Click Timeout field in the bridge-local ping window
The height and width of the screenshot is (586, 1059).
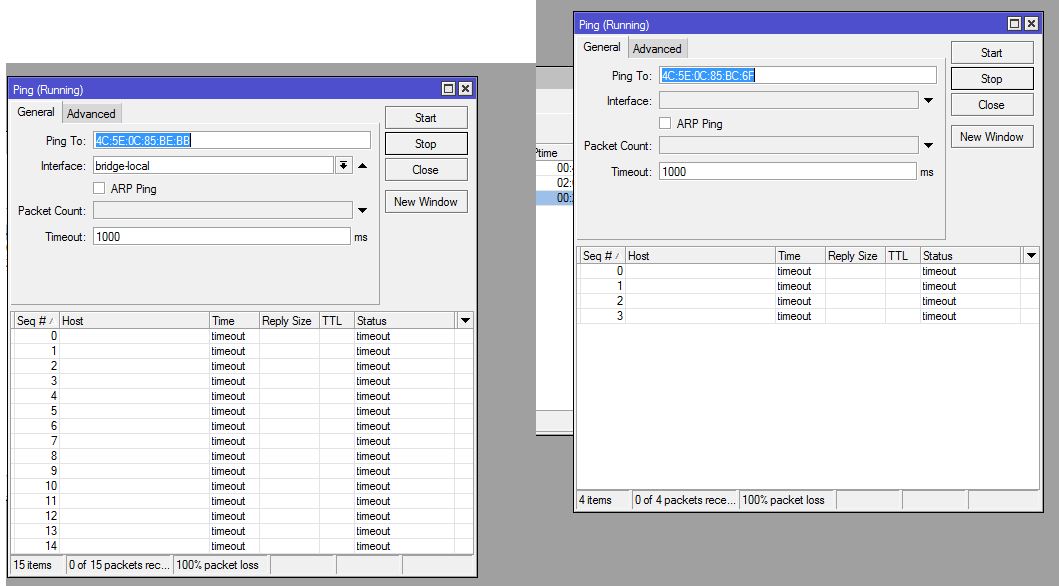[x=222, y=237]
